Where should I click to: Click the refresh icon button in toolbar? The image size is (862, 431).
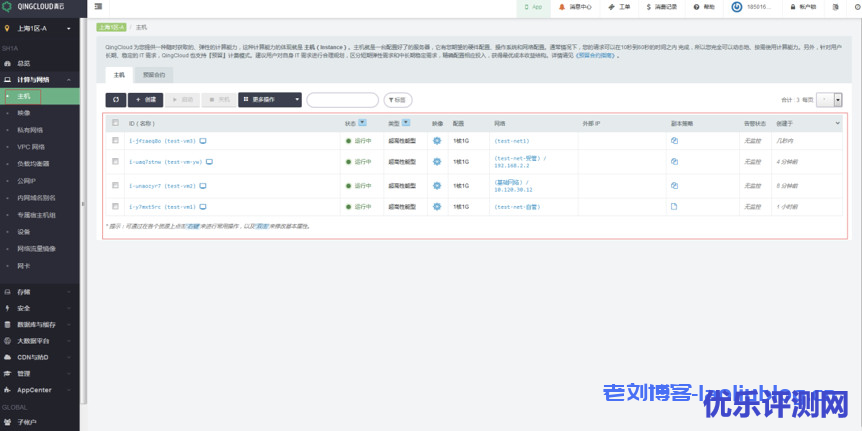click(115, 100)
